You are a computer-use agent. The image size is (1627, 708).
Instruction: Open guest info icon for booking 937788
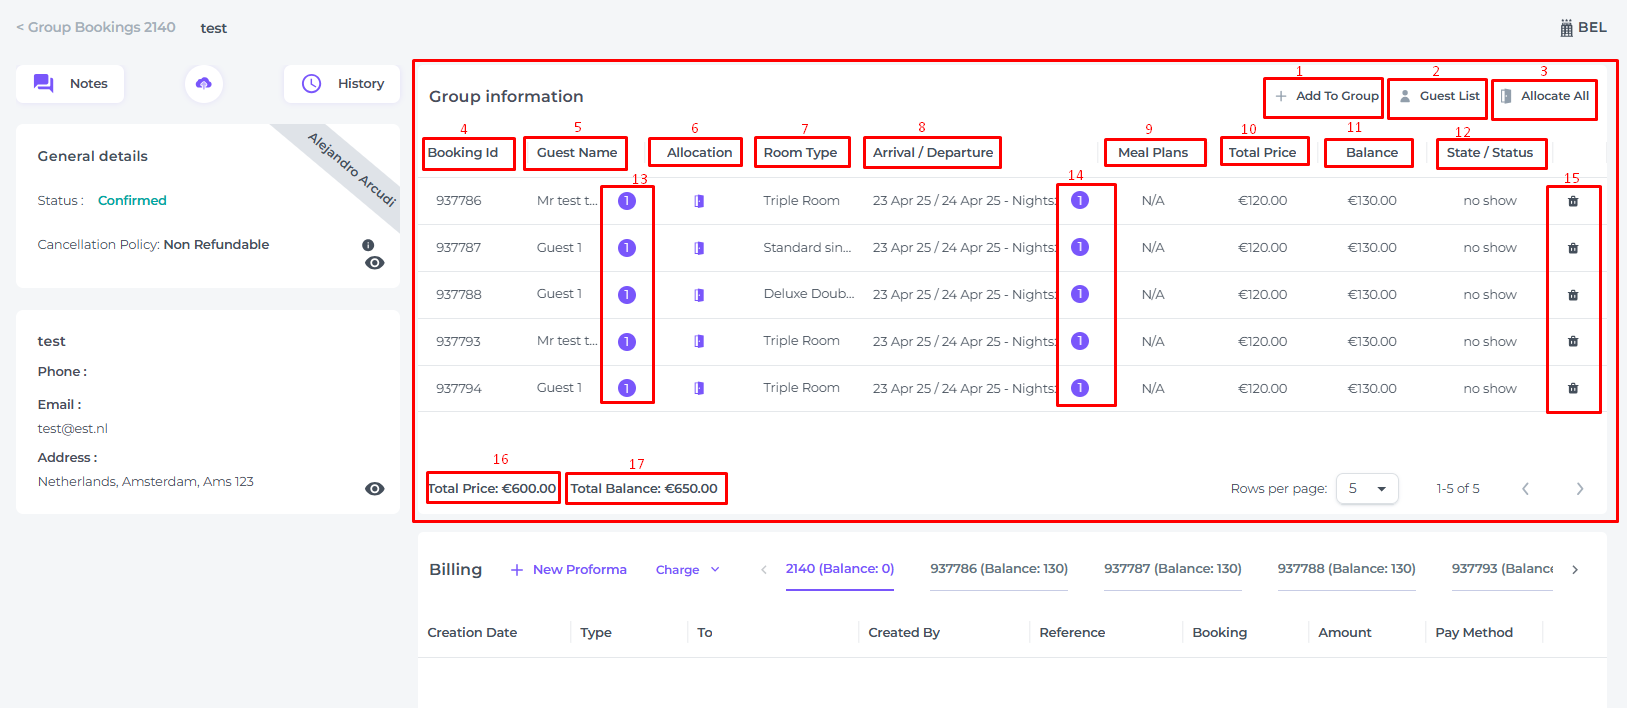pos(627,295)
